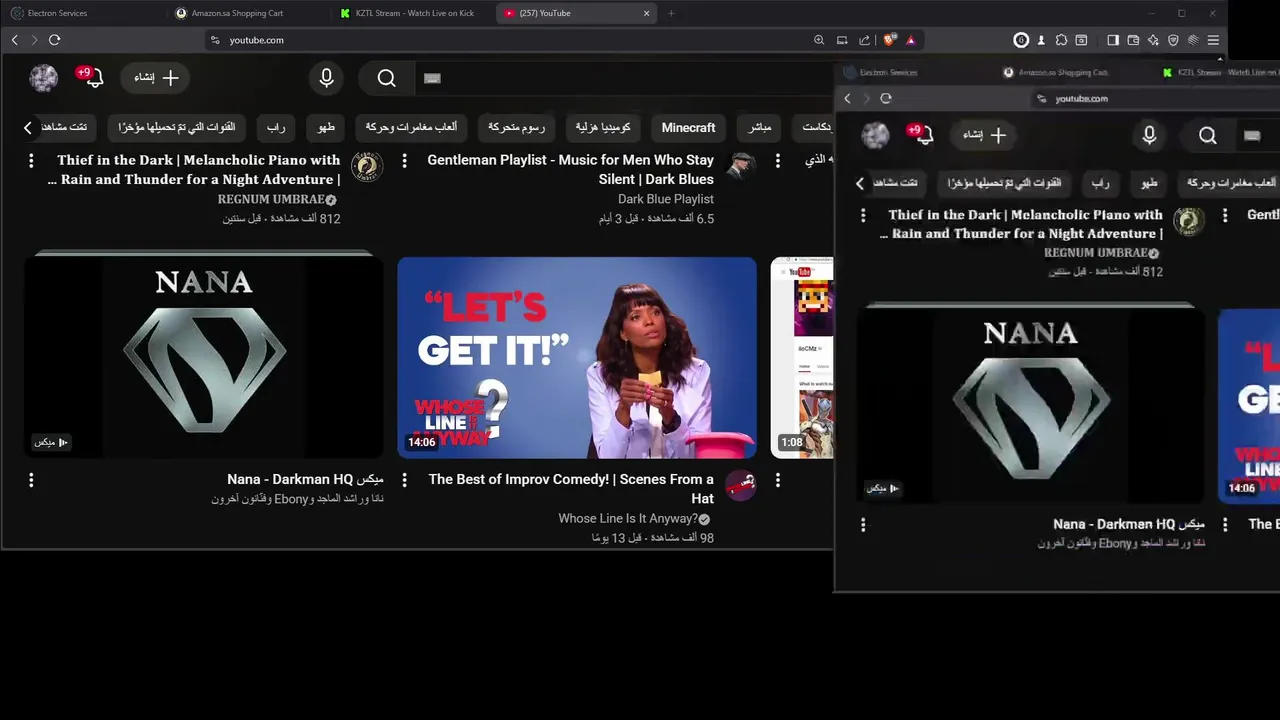This screenshot has height=720, width=1280.
Task: Open options menu for The Best of Improv Comedy video
Action: click(x=404, y=480)
